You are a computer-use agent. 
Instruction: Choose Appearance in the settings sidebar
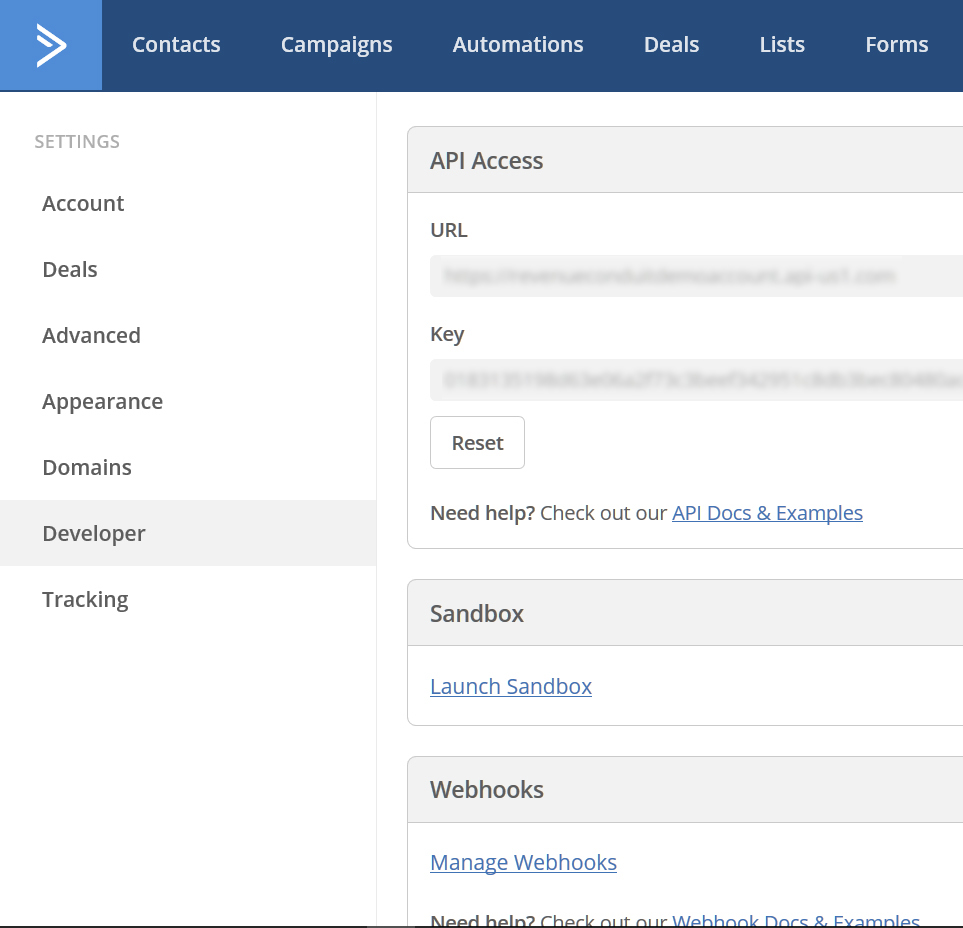click(188, 402)
